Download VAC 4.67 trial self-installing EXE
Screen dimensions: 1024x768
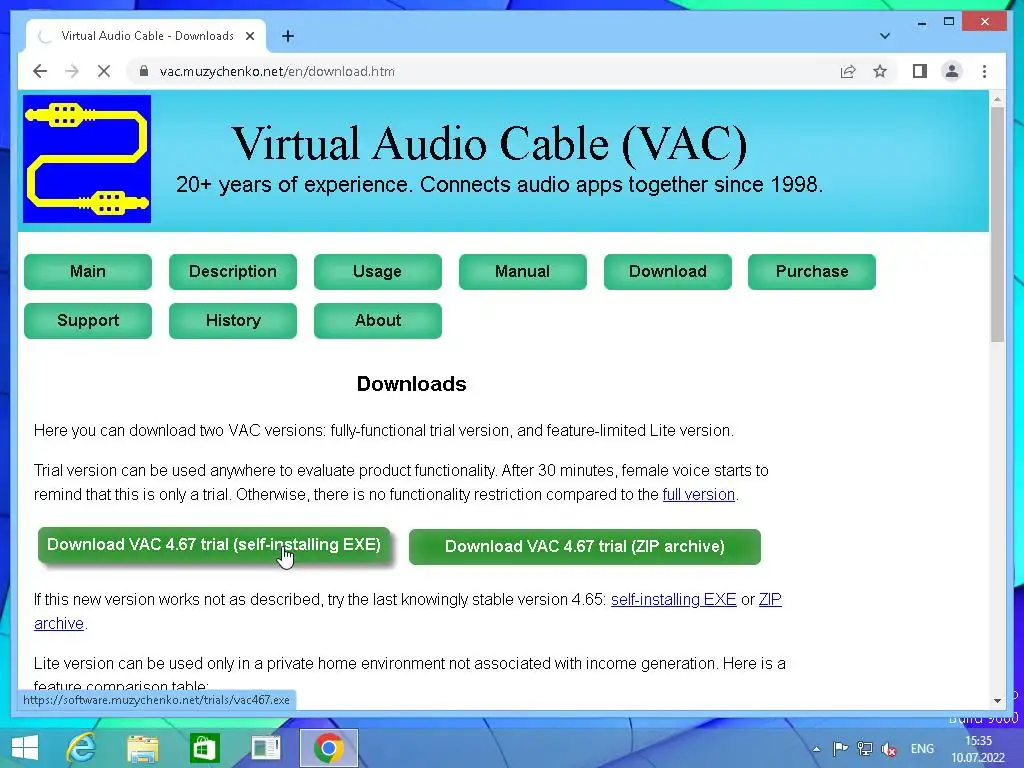click(x=214, y=545)
